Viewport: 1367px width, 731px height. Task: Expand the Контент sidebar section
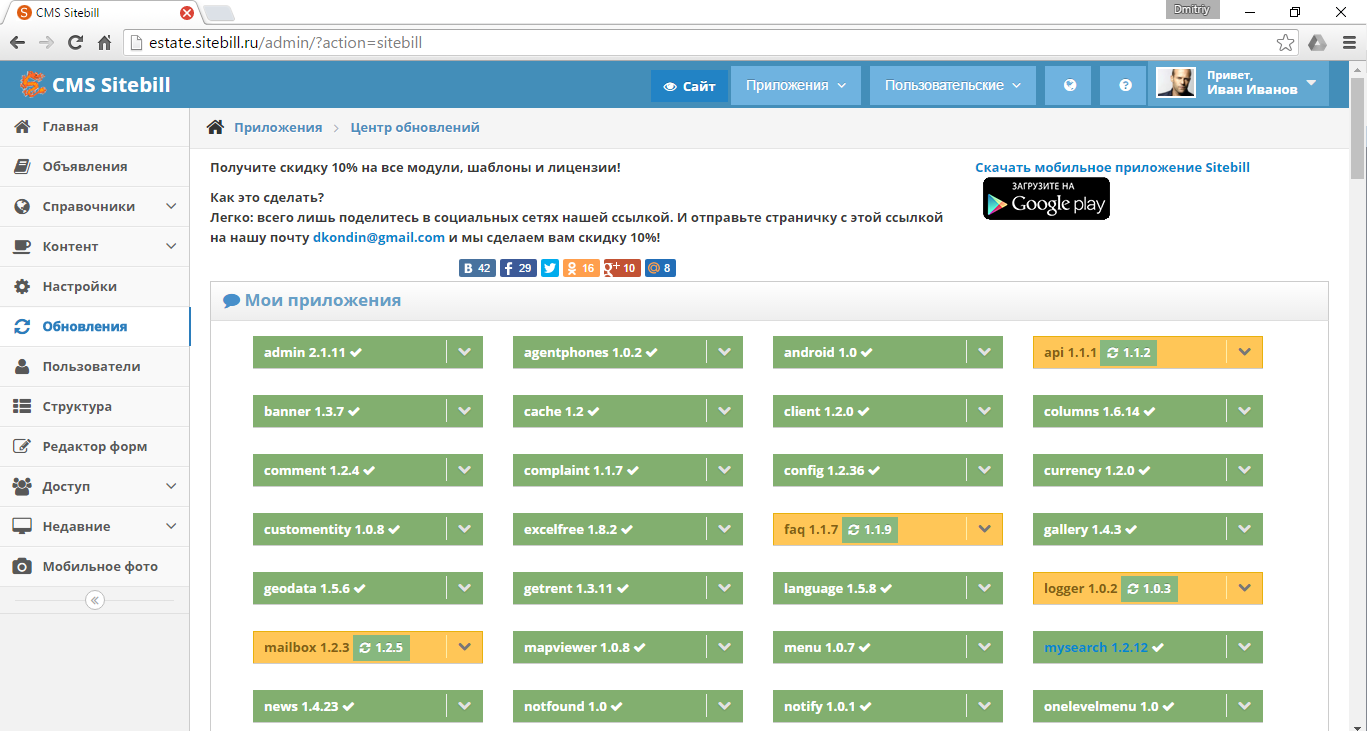[95, 247]
